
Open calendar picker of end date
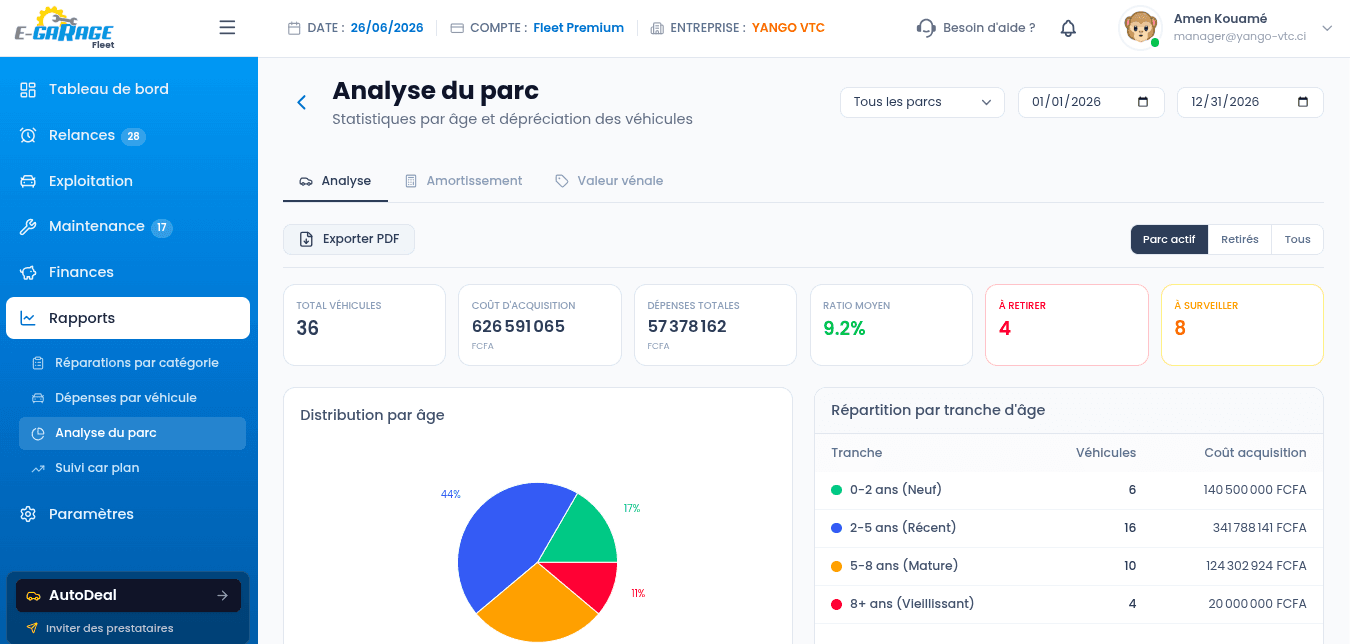click(x=1303, y=102)
